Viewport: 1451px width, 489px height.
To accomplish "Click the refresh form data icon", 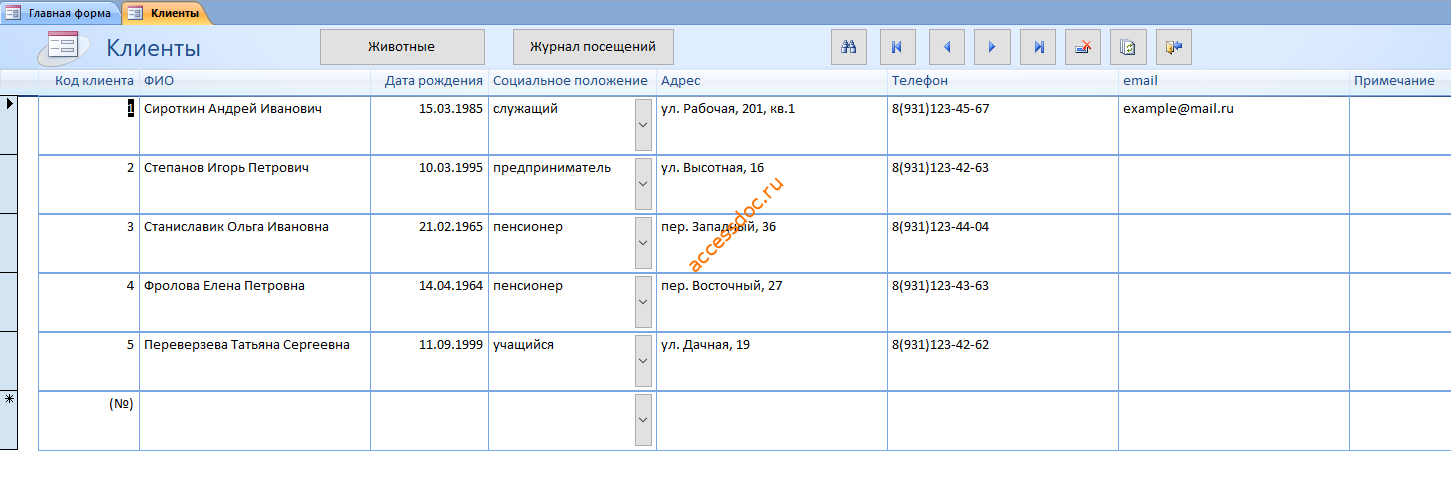I will click(1129, 46).
